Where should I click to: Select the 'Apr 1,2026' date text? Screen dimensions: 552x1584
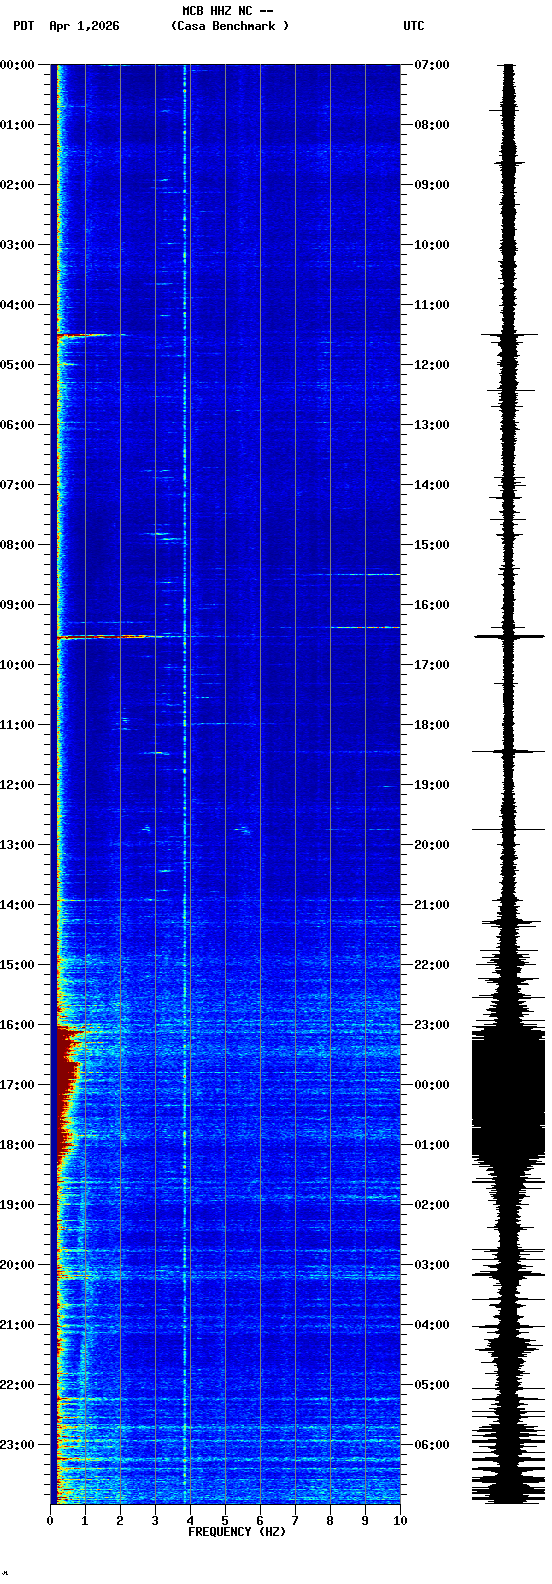click(84, 26)
